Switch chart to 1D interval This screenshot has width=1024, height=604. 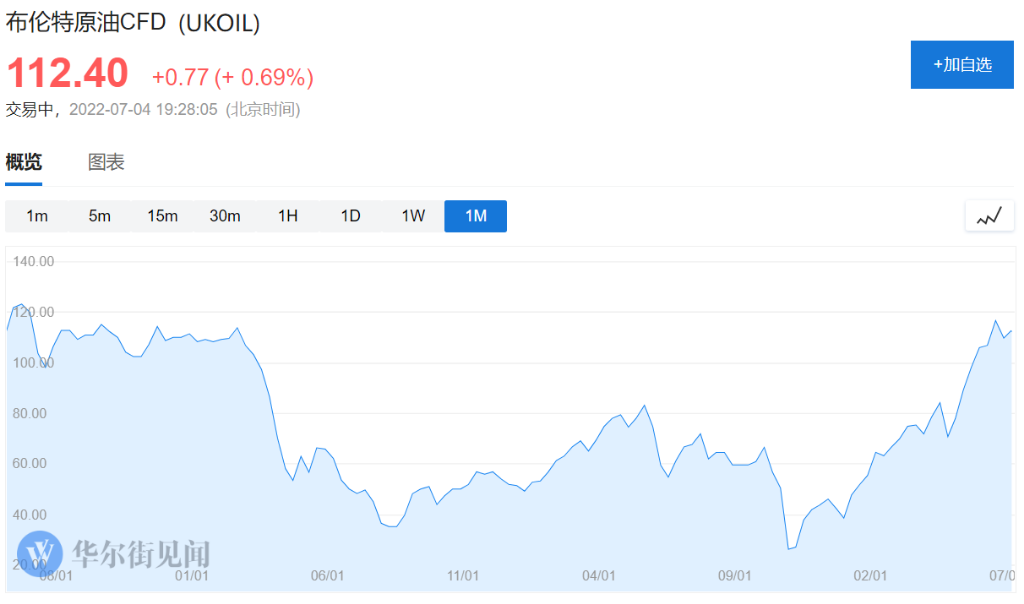(350, 216)
